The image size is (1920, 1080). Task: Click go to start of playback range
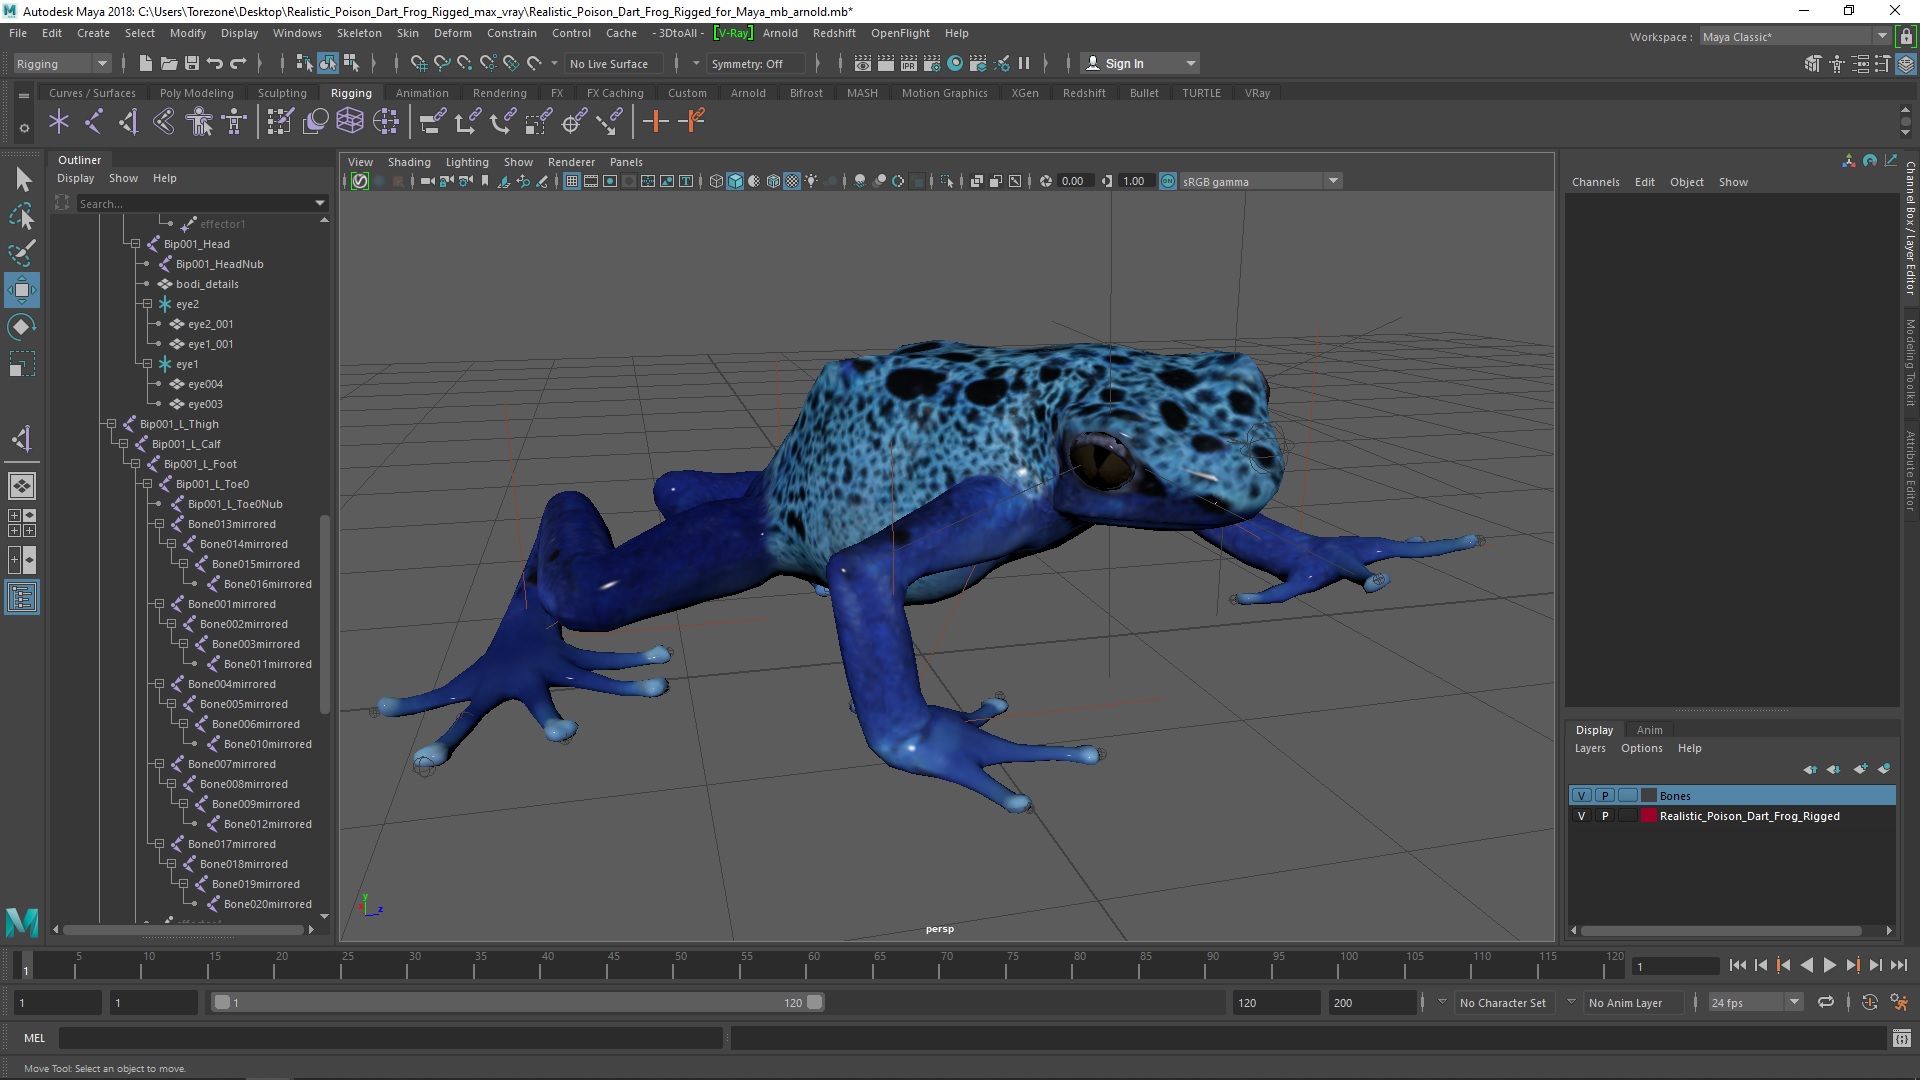(x=1737, y=965)
